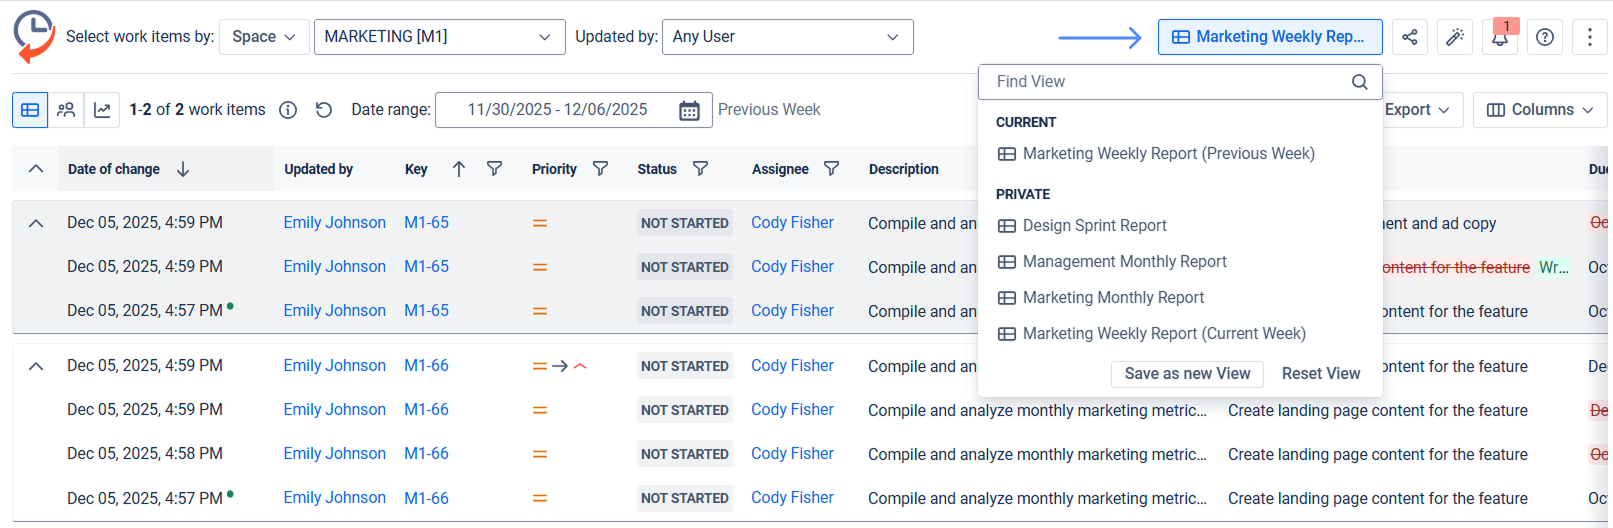Click the refresh icon beside work items count
Image resolution: width=1613 pixels, height=528 pixels.
click(323, 110)
